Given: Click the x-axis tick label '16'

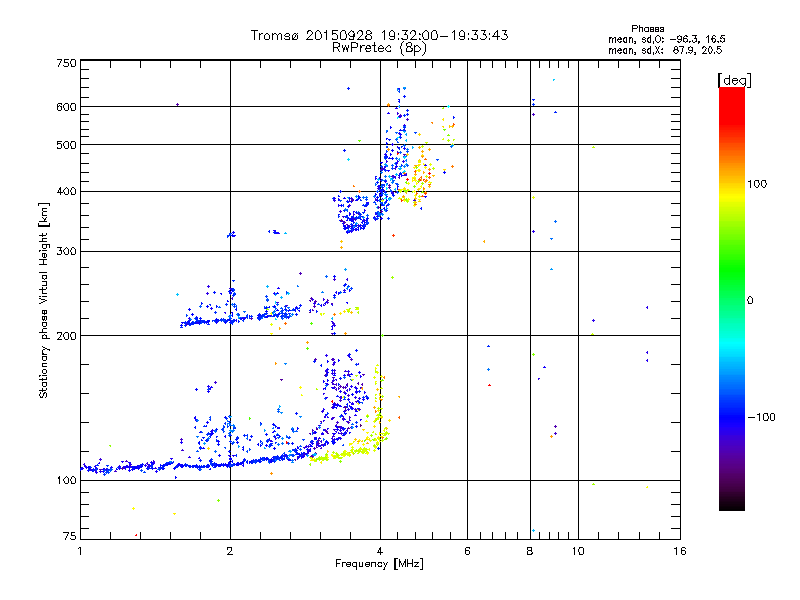Looking at the screenshot, I should 680,551.
